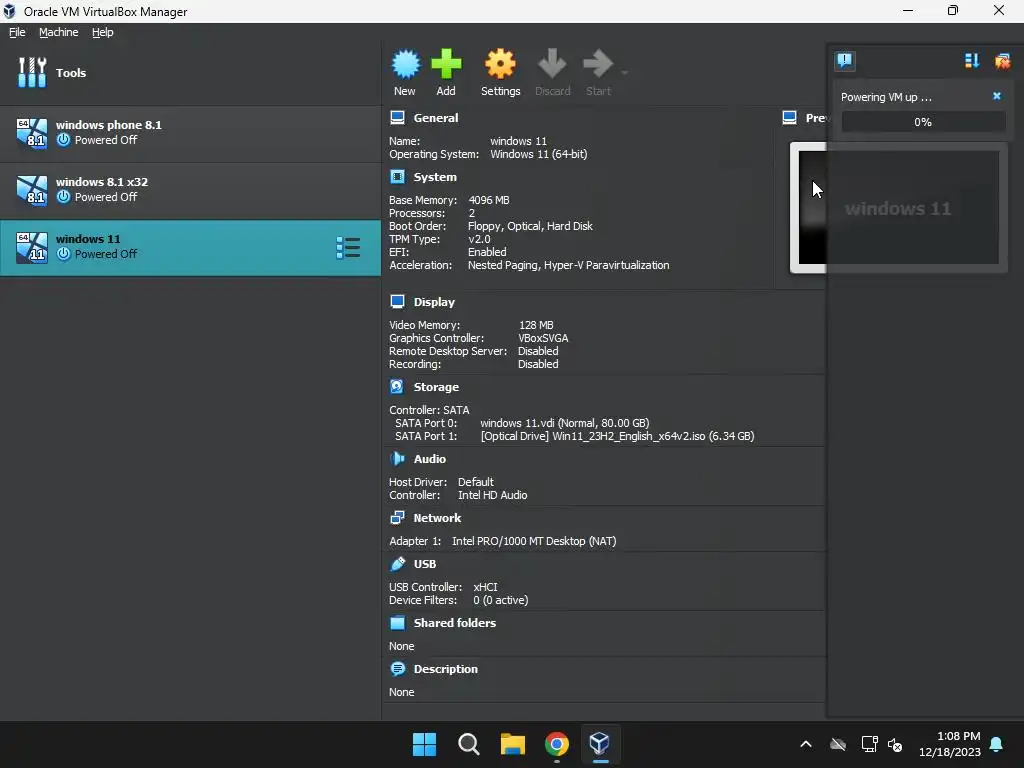Click the Description section header

[x=445, y=669]
